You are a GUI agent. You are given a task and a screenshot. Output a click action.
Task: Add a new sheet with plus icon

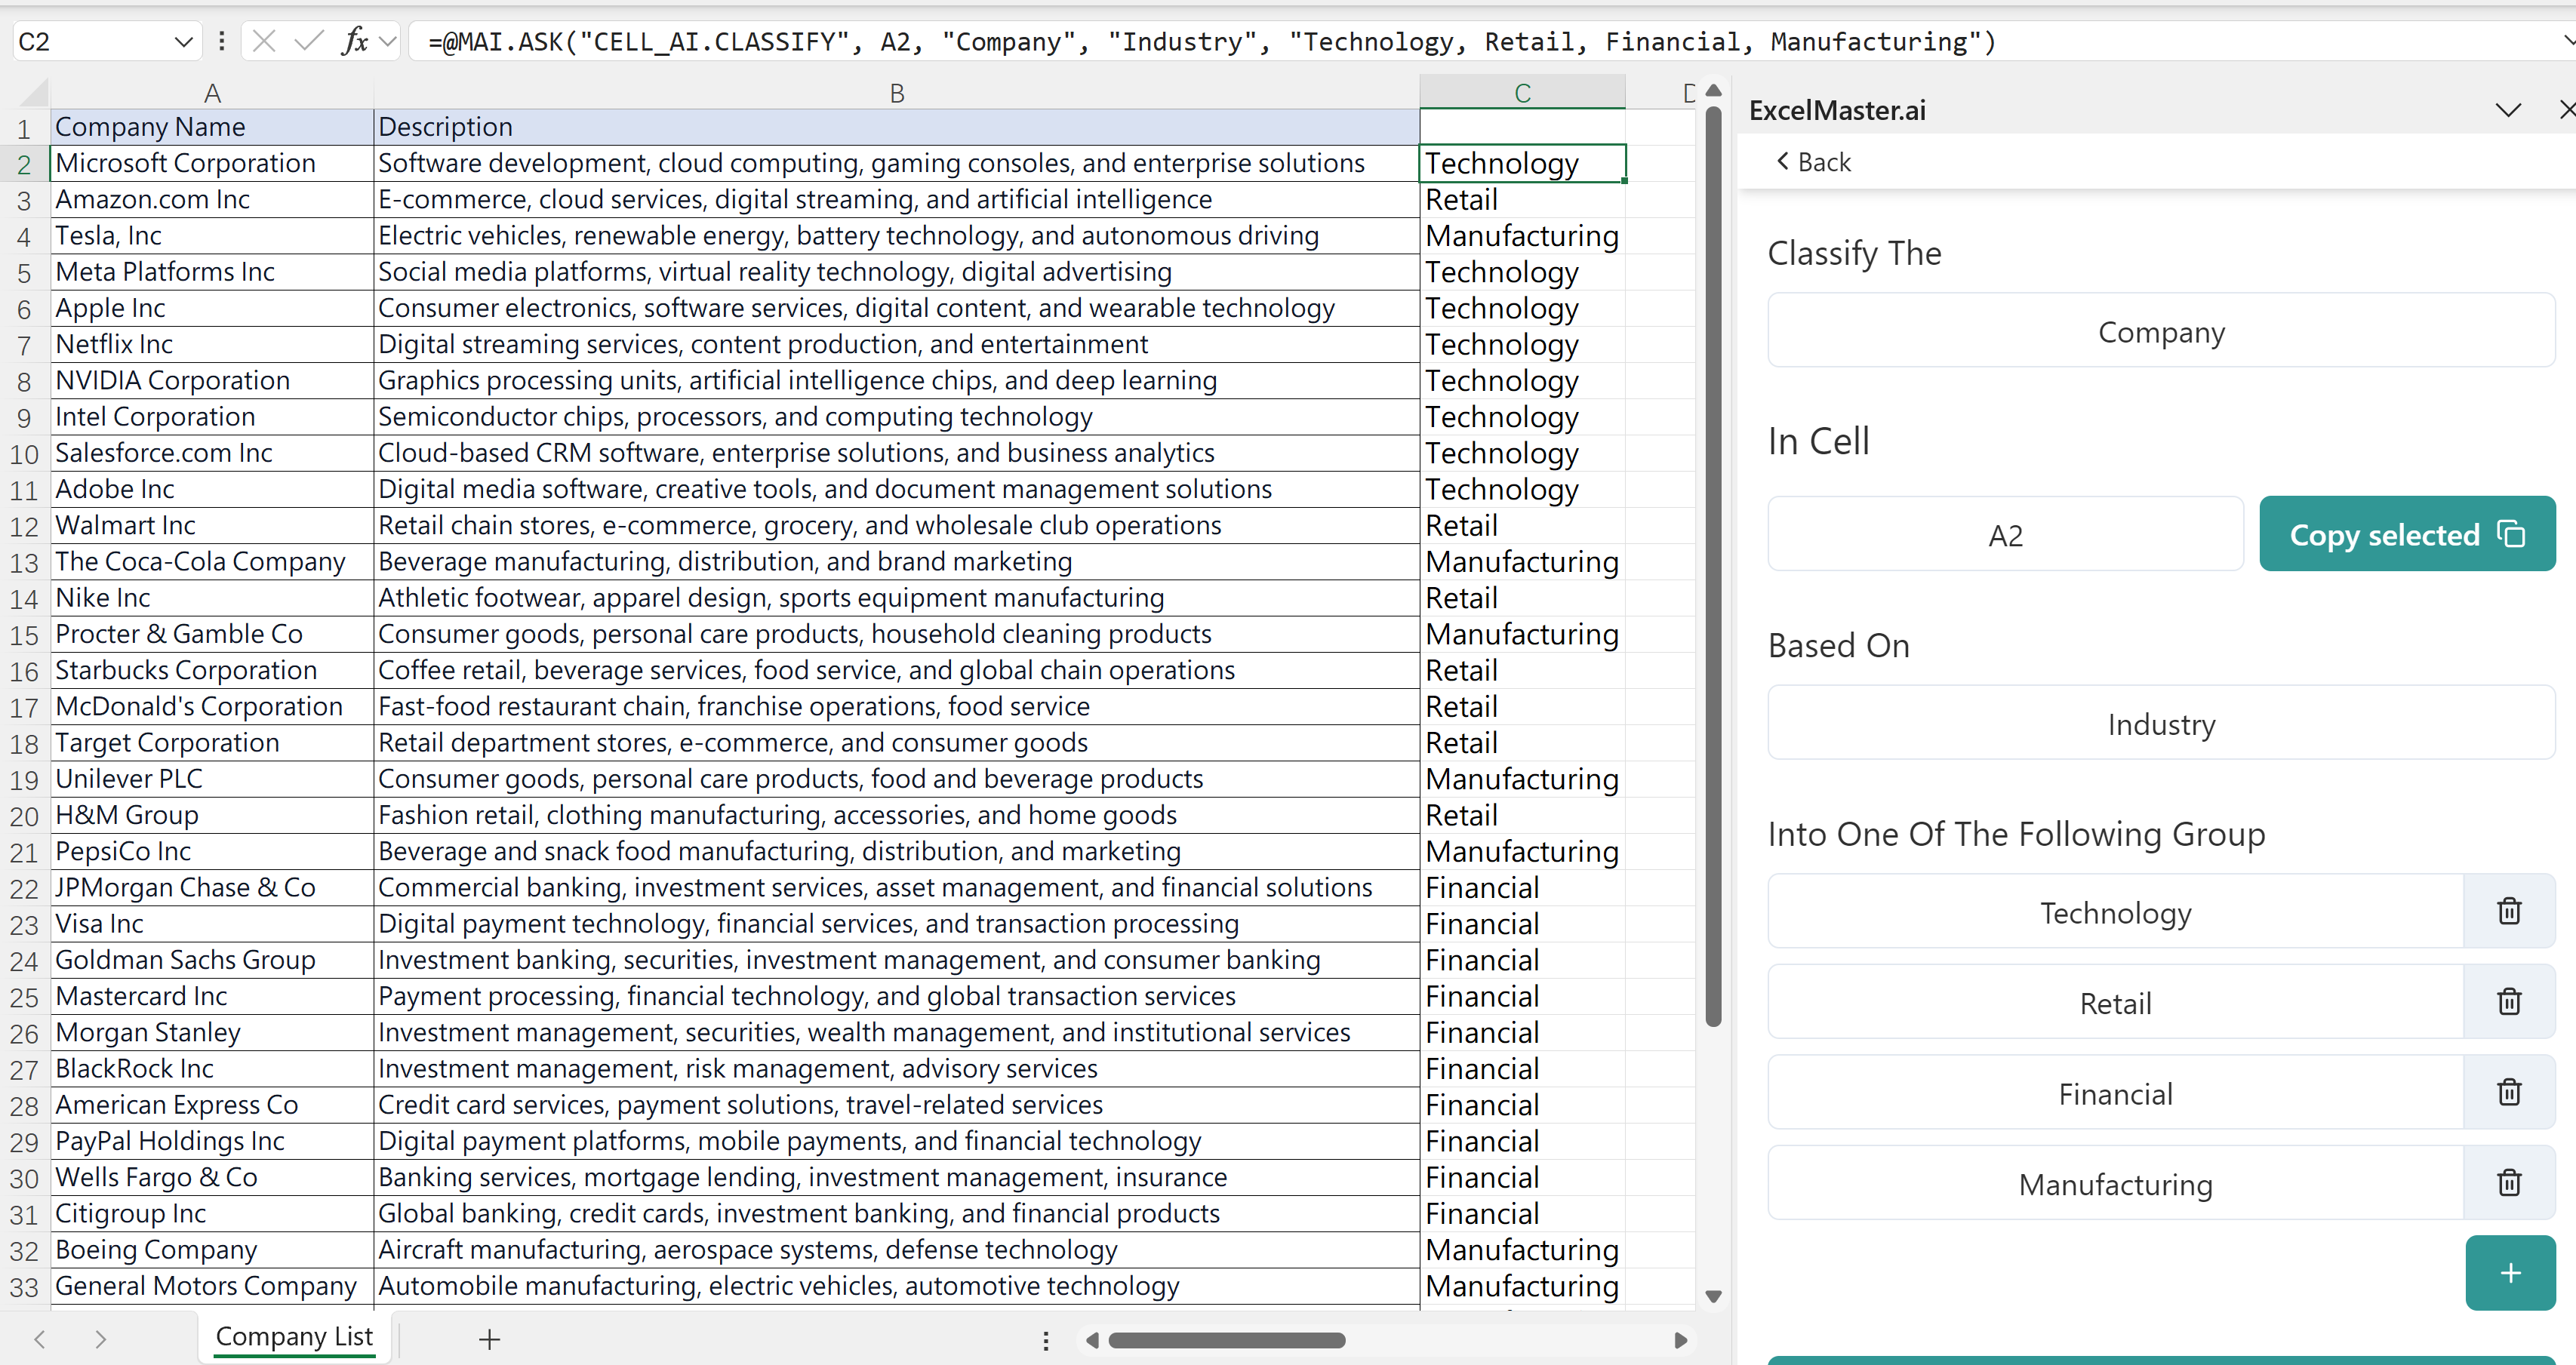point(489,1339)
